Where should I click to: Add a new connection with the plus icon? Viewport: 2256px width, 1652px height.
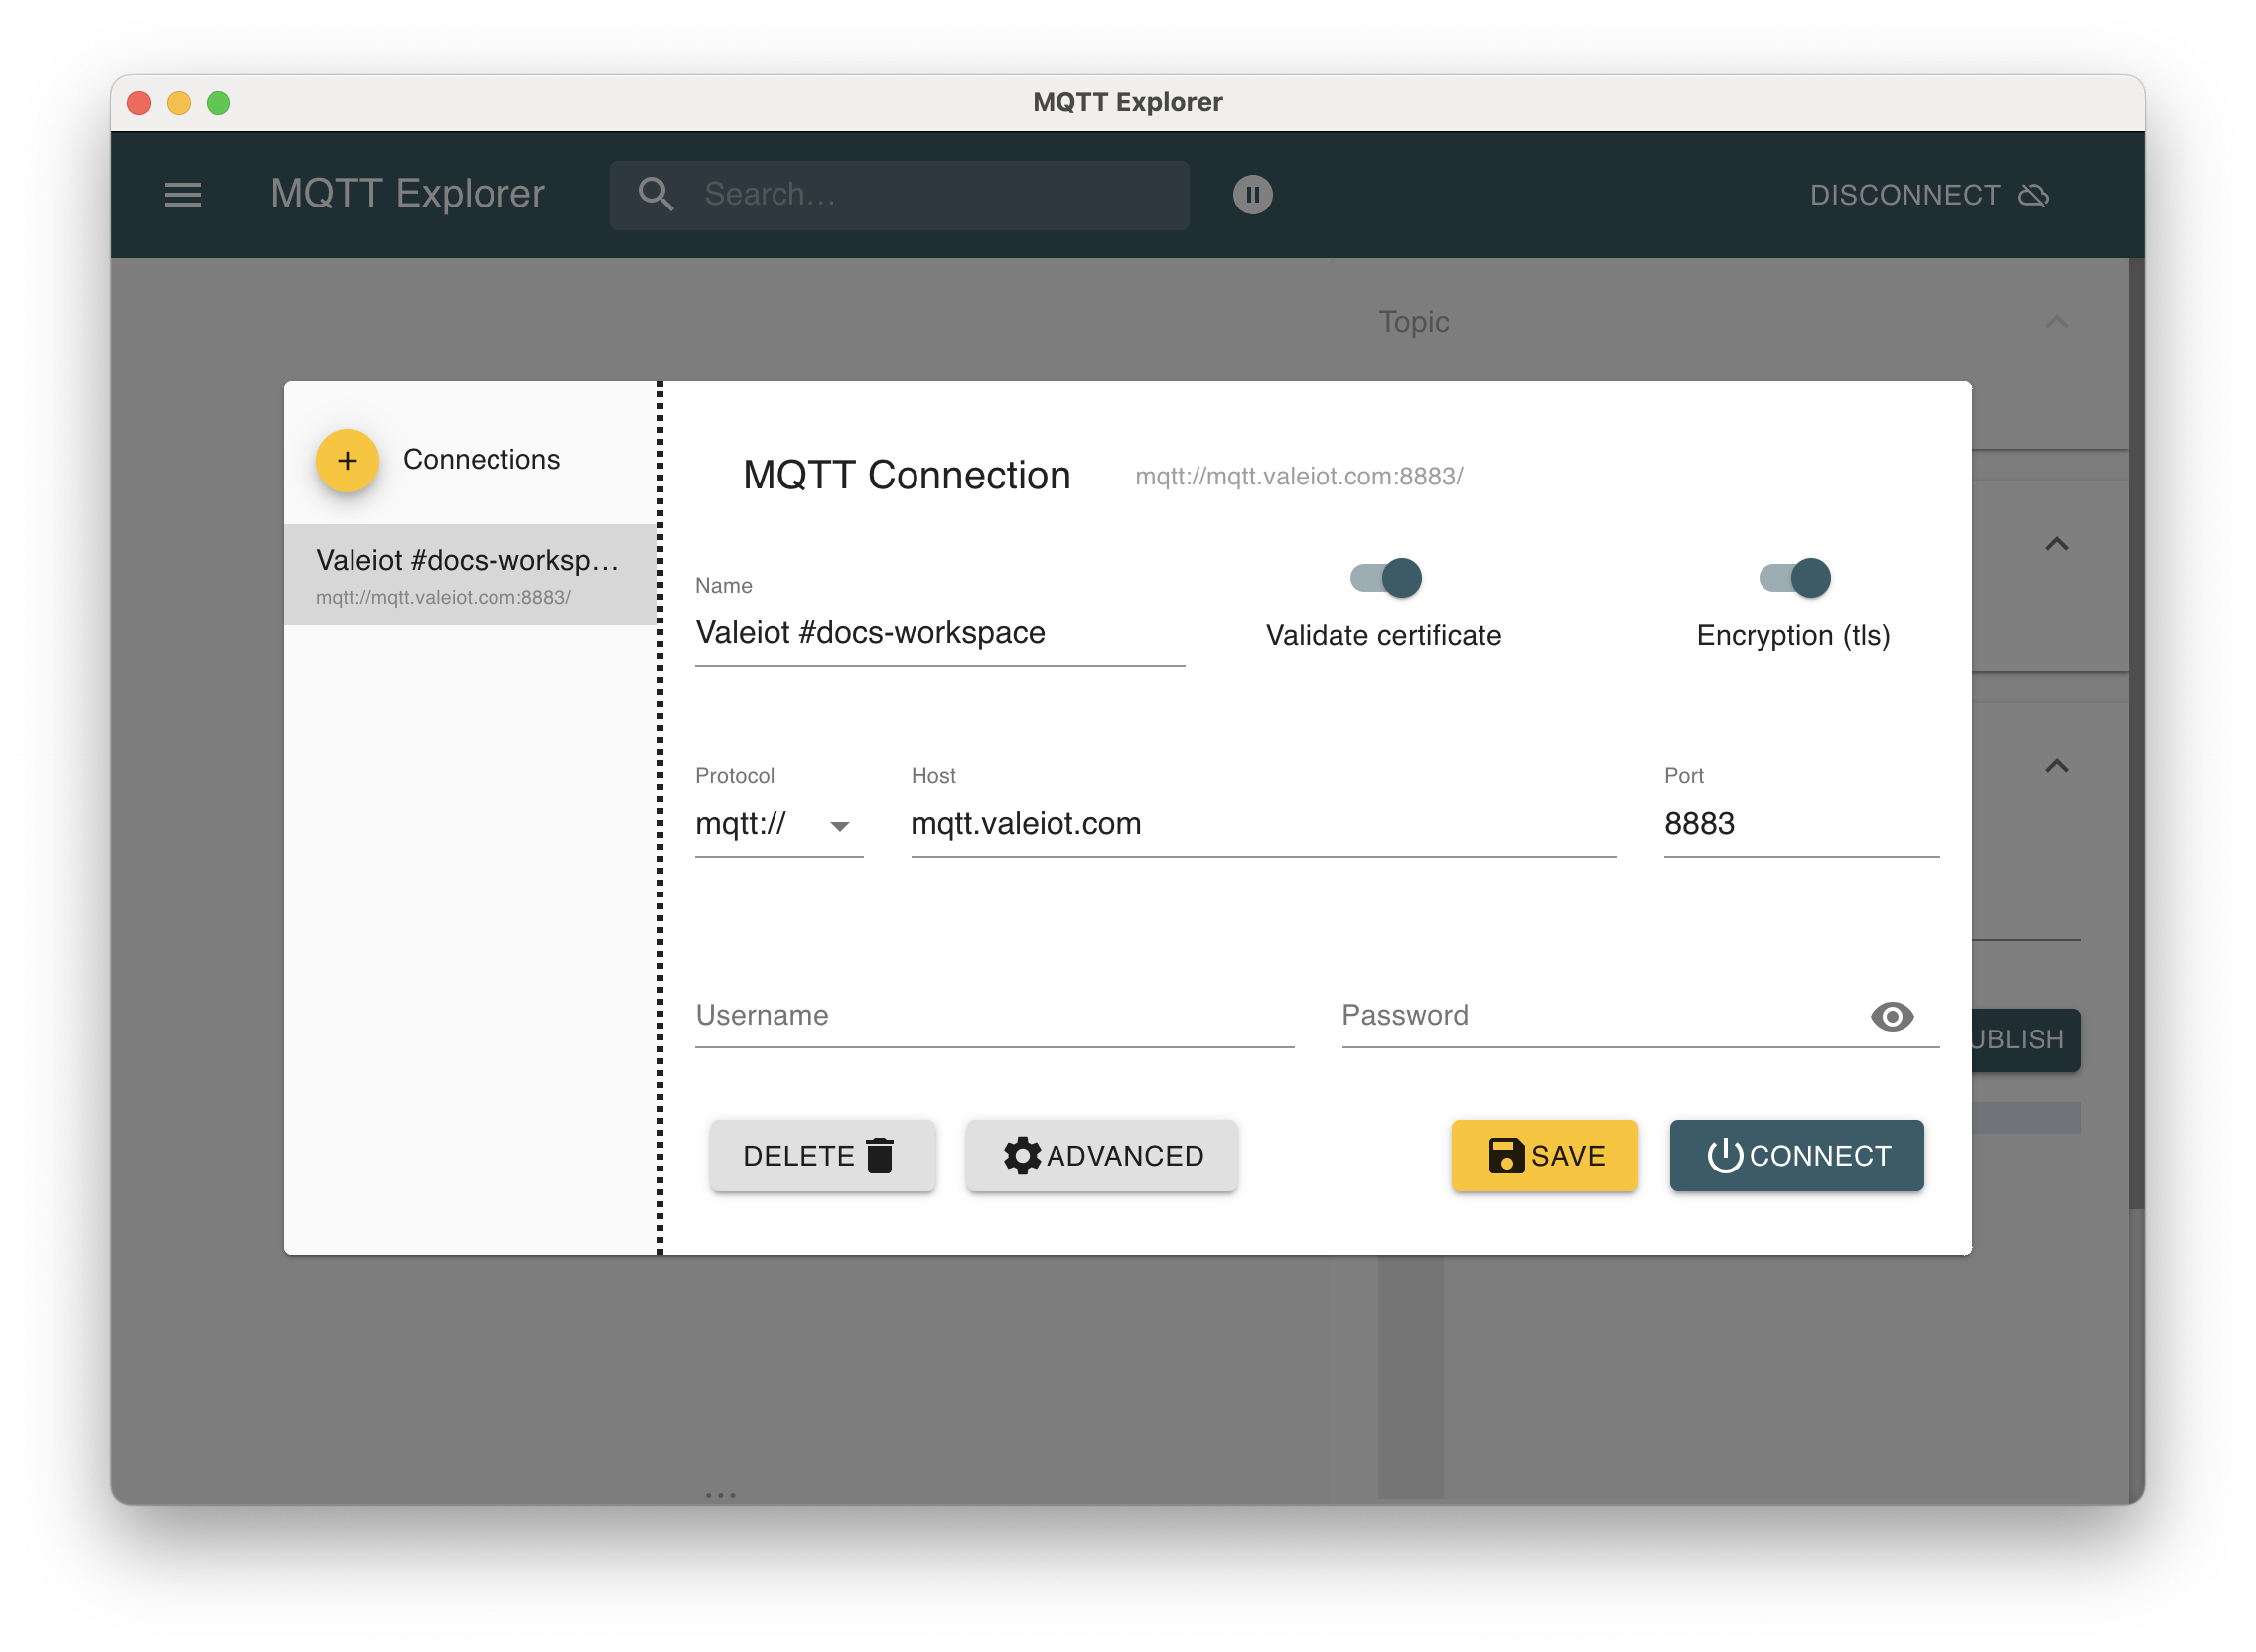(347, 461)
